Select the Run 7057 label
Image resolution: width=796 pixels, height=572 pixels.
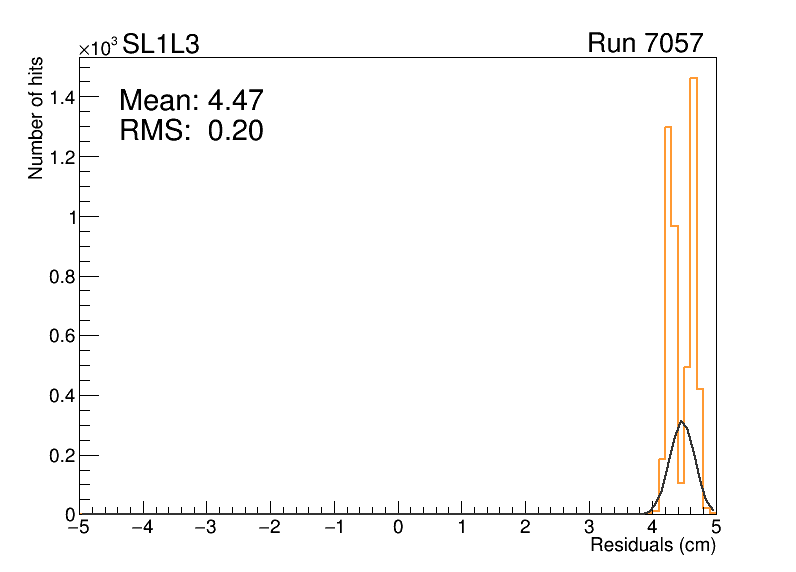645,44
